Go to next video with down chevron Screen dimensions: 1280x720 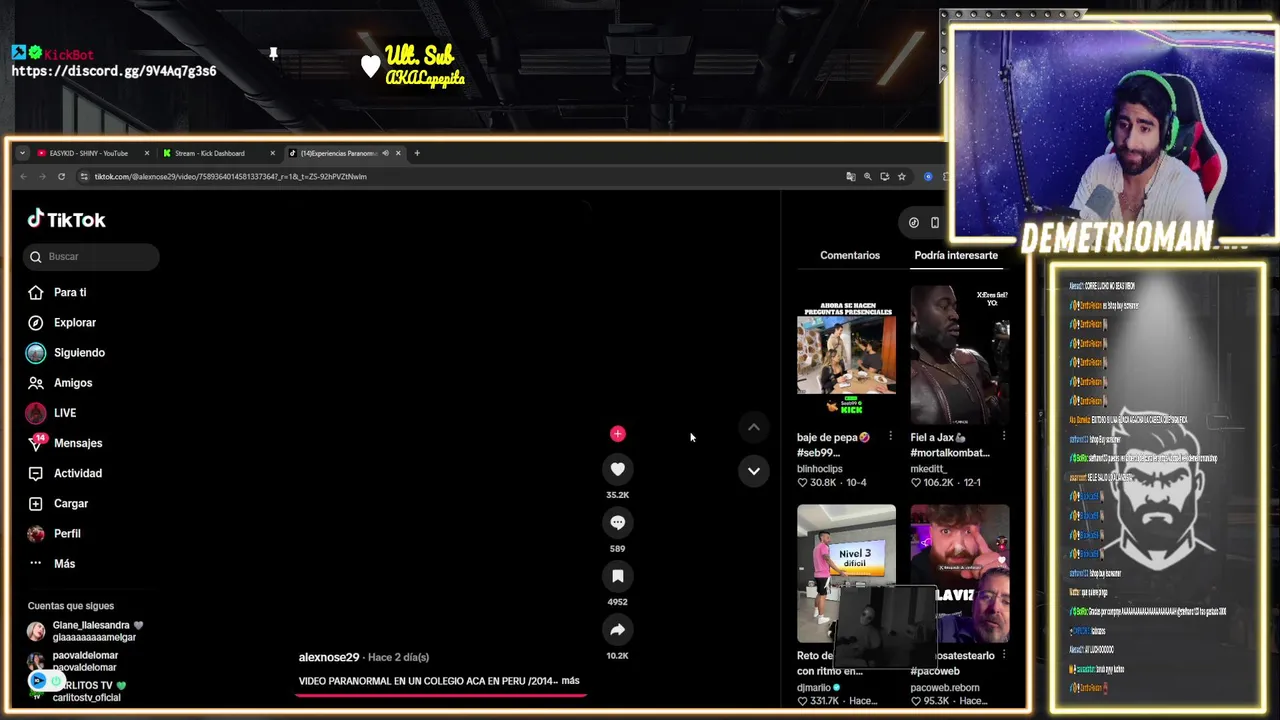754,470
